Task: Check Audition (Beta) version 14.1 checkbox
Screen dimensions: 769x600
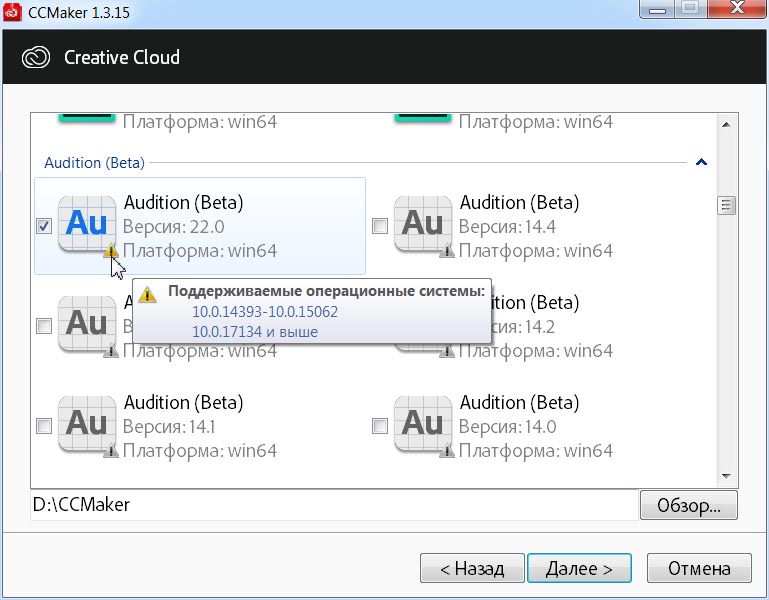Action: [44, 426]
